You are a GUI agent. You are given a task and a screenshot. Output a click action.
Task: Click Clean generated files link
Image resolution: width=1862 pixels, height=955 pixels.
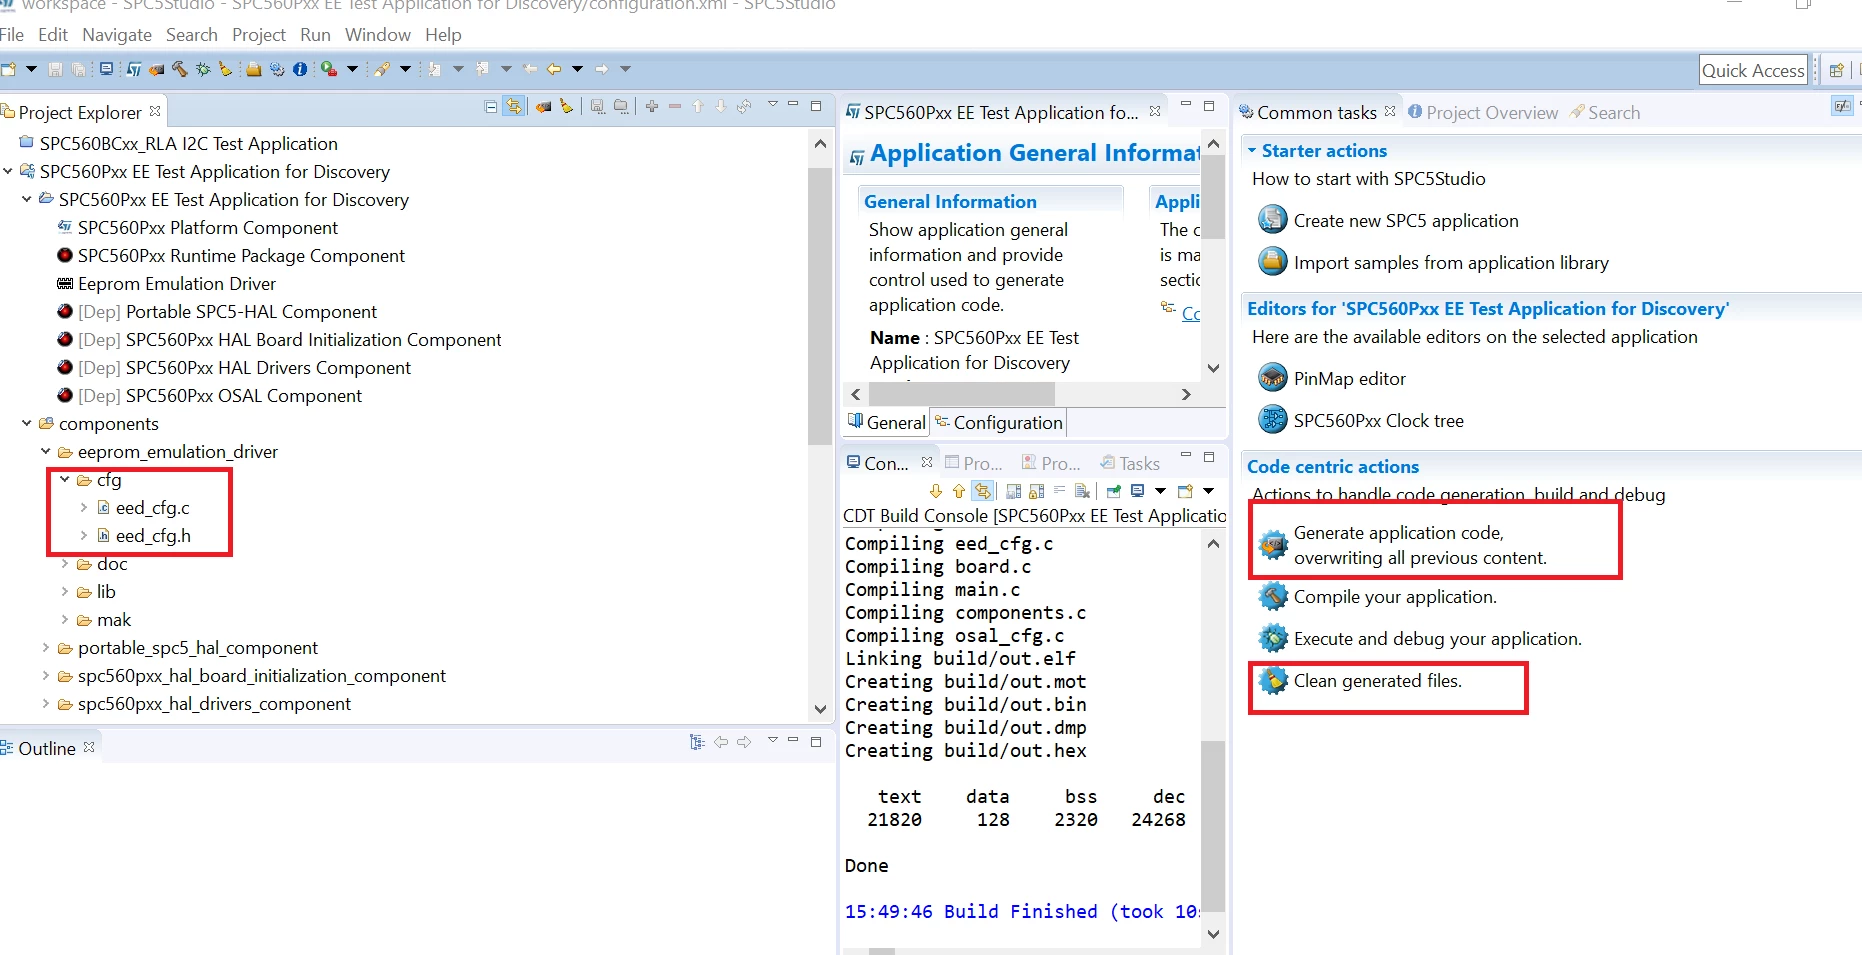click(1378, 681)
